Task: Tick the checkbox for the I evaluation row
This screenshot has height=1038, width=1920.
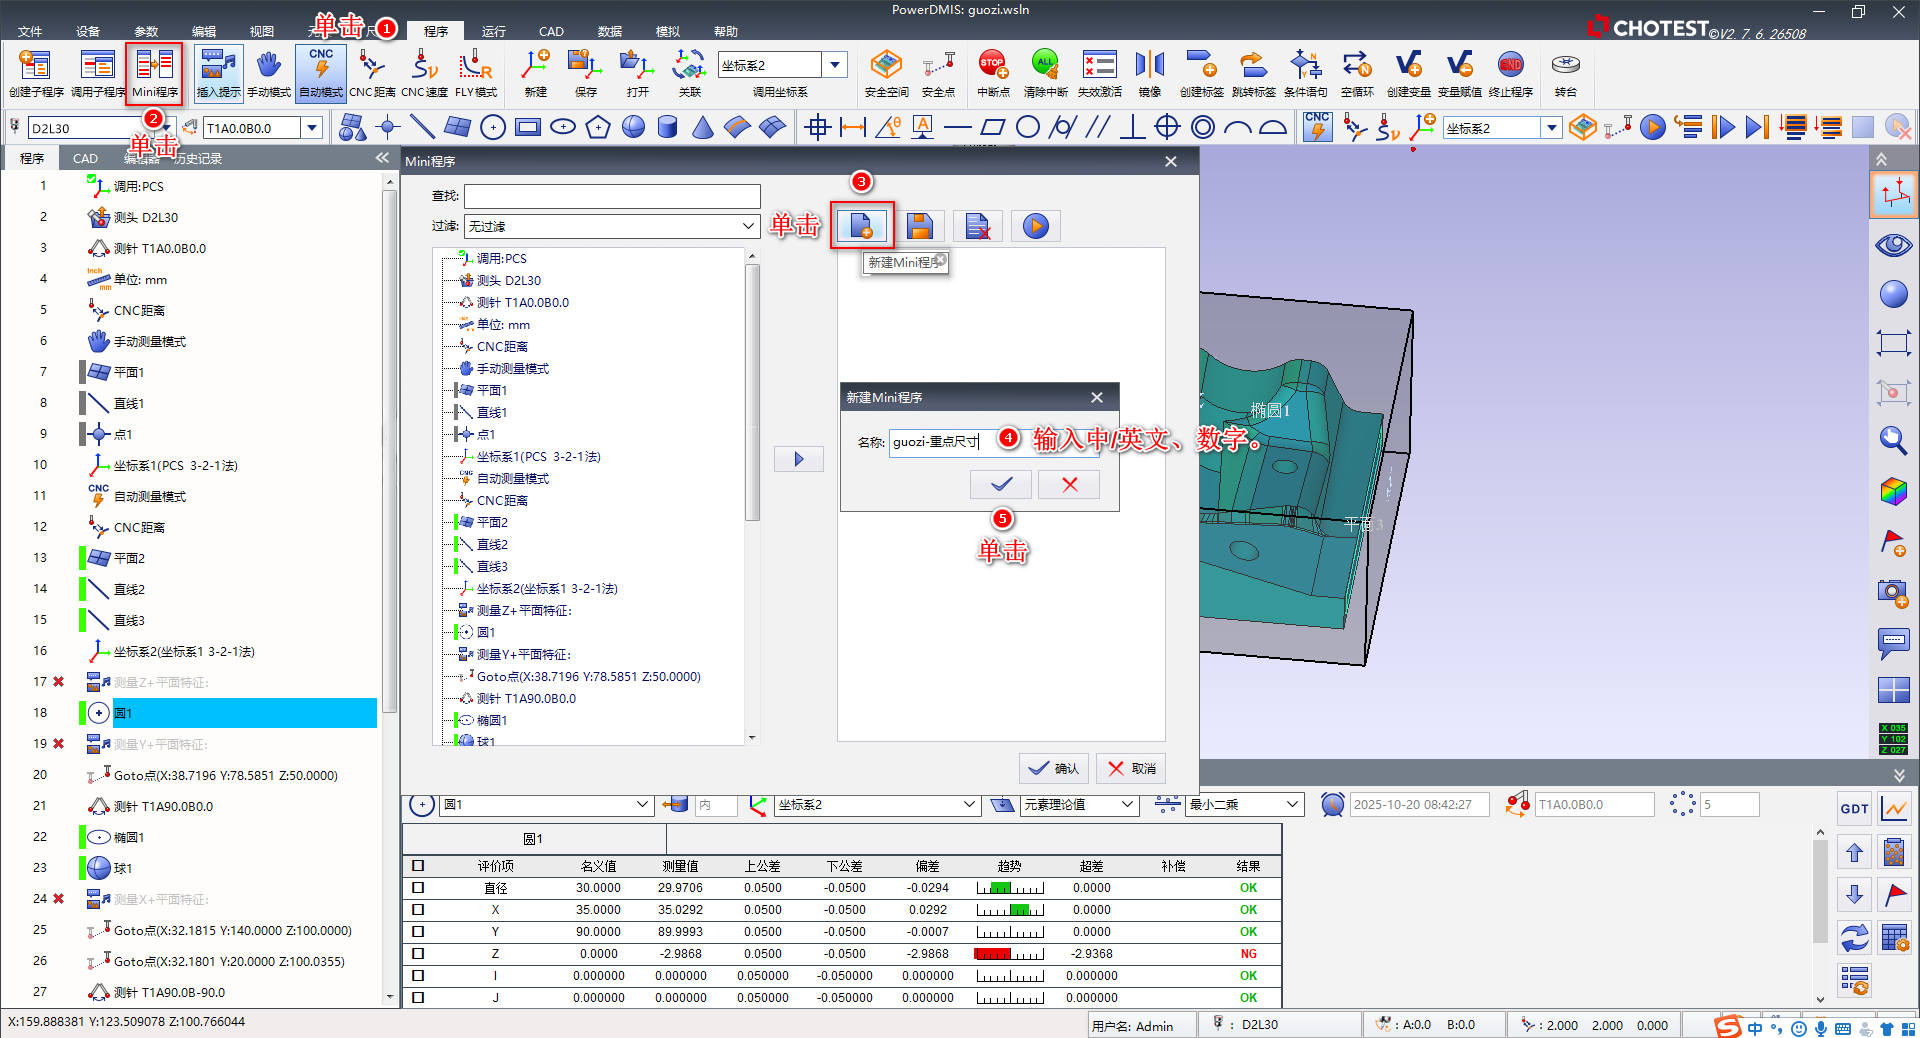Action: [x=418, y=975]
